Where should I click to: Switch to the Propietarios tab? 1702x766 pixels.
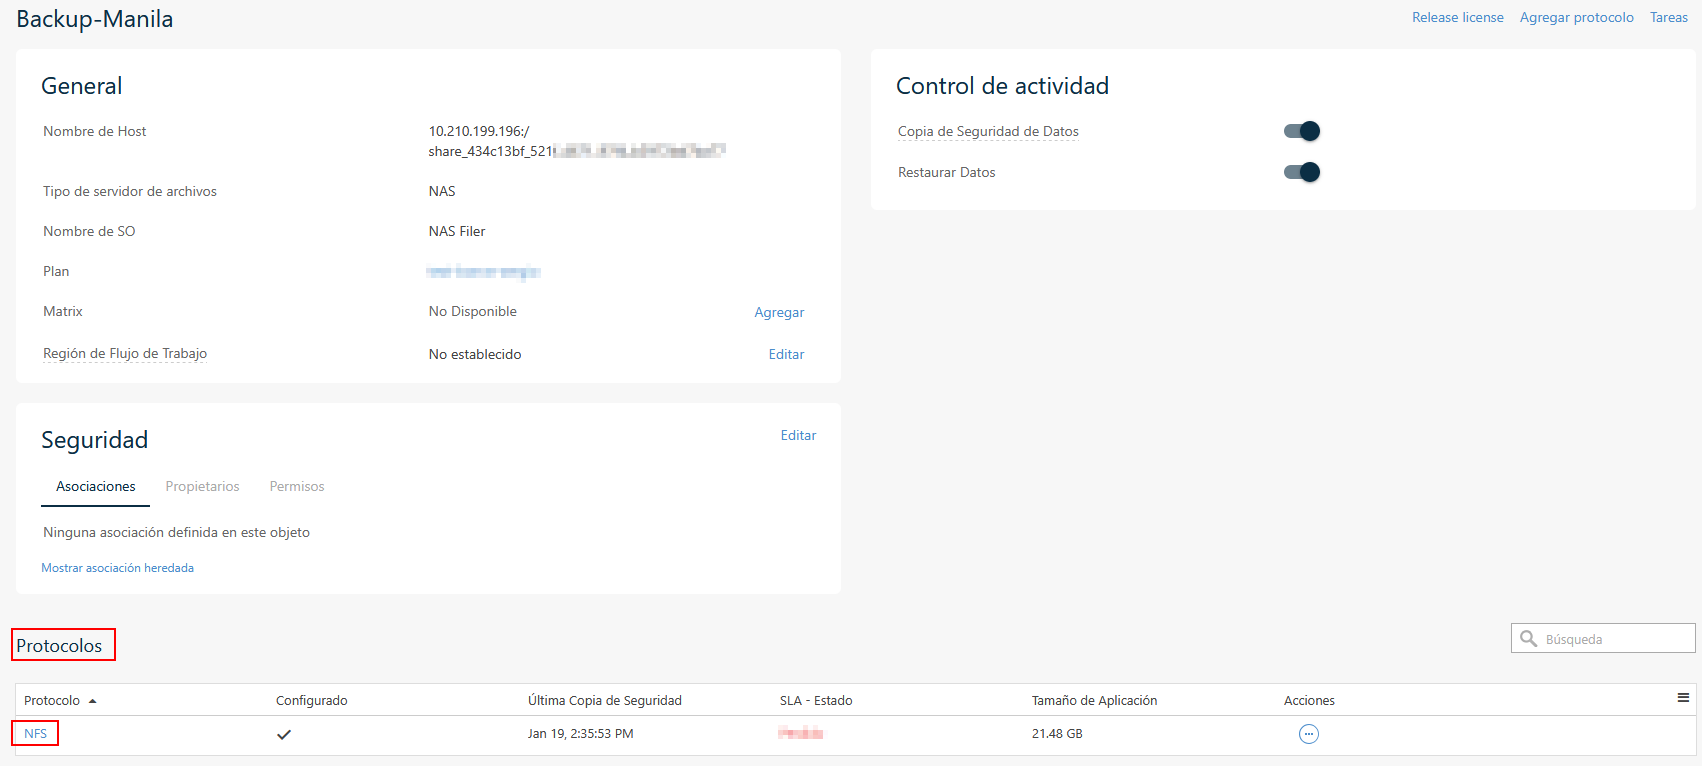[x=202, y=487]
